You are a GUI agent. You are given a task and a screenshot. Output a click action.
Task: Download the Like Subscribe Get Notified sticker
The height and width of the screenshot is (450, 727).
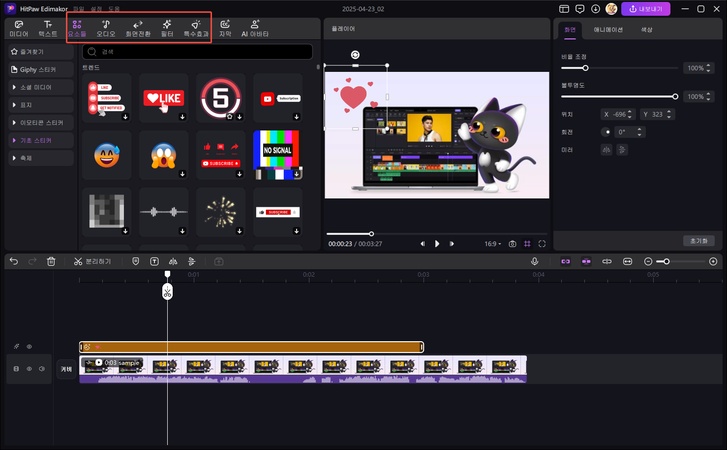pyautogui.click(x=125, y=117)
